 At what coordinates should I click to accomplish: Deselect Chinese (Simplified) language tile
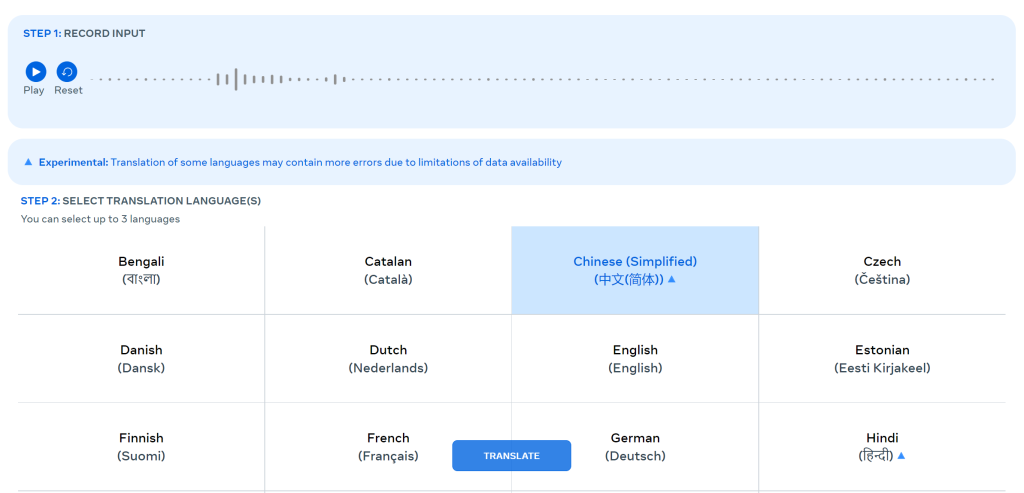pyautogui.click(x=634, y=270)
